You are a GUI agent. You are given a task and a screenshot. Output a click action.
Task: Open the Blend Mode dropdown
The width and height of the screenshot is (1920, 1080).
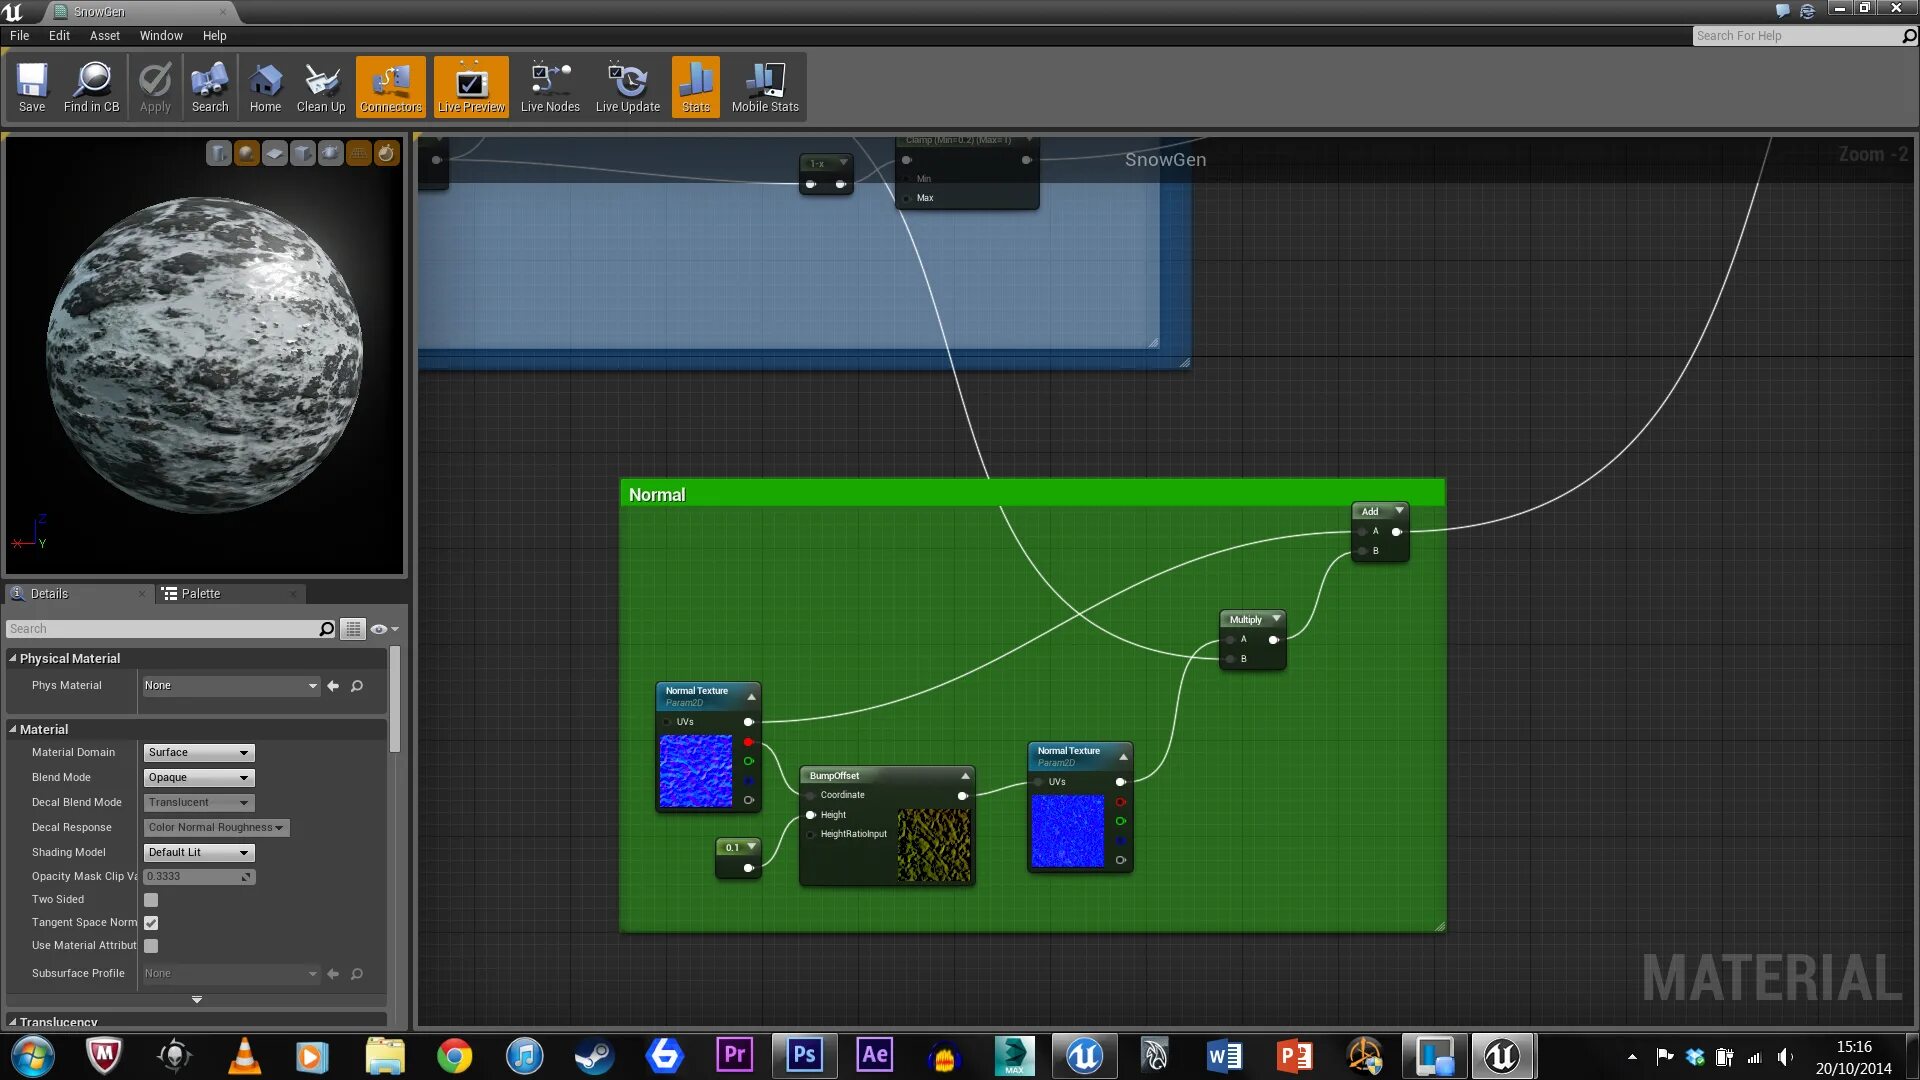pyautogui.click(x=199, y=778)
